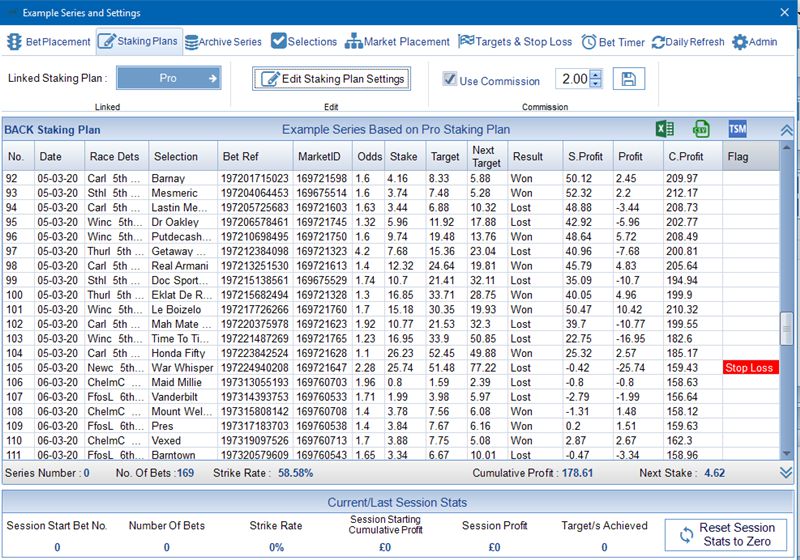This screenshot has width=800, height=560.
Task: Click the Strike Rate value 58.58%
Action: pyautogui.click(x=295, y=473)
